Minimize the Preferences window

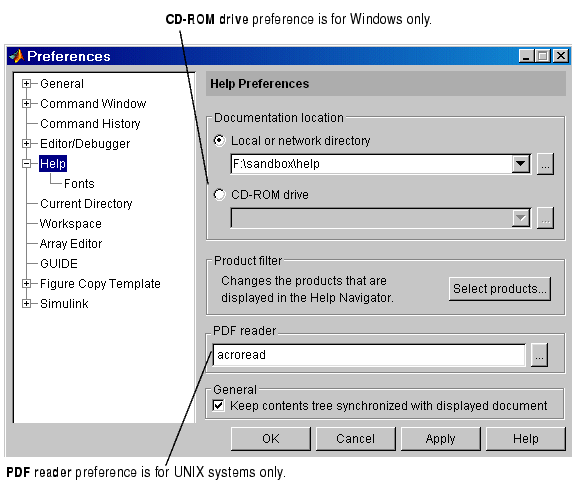[x=527, y=56]
